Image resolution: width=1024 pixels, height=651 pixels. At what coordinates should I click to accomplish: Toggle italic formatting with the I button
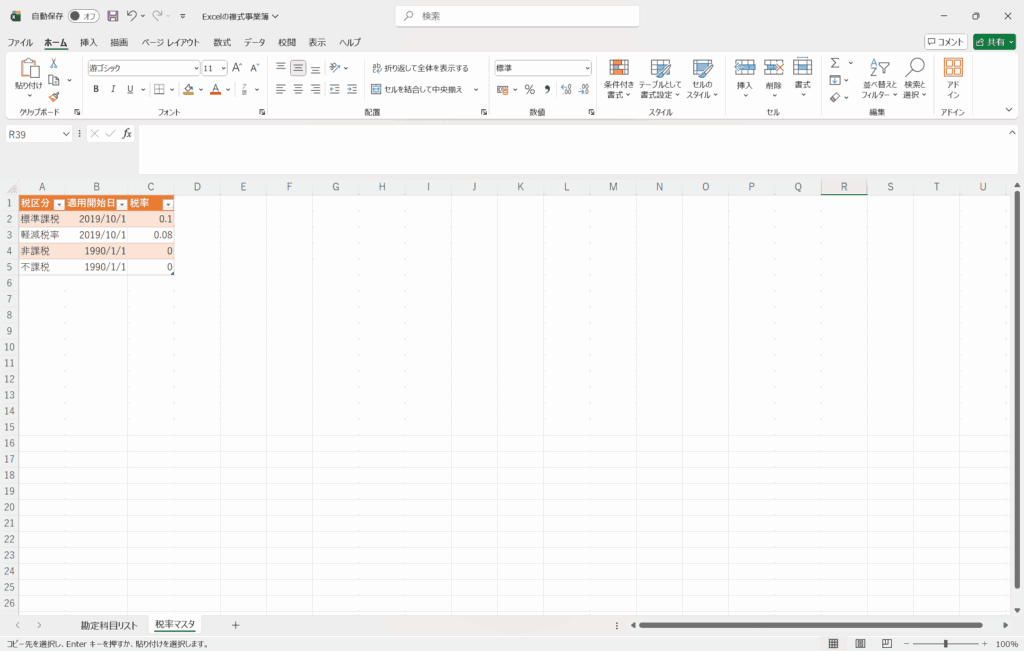[x=113, y=89]
